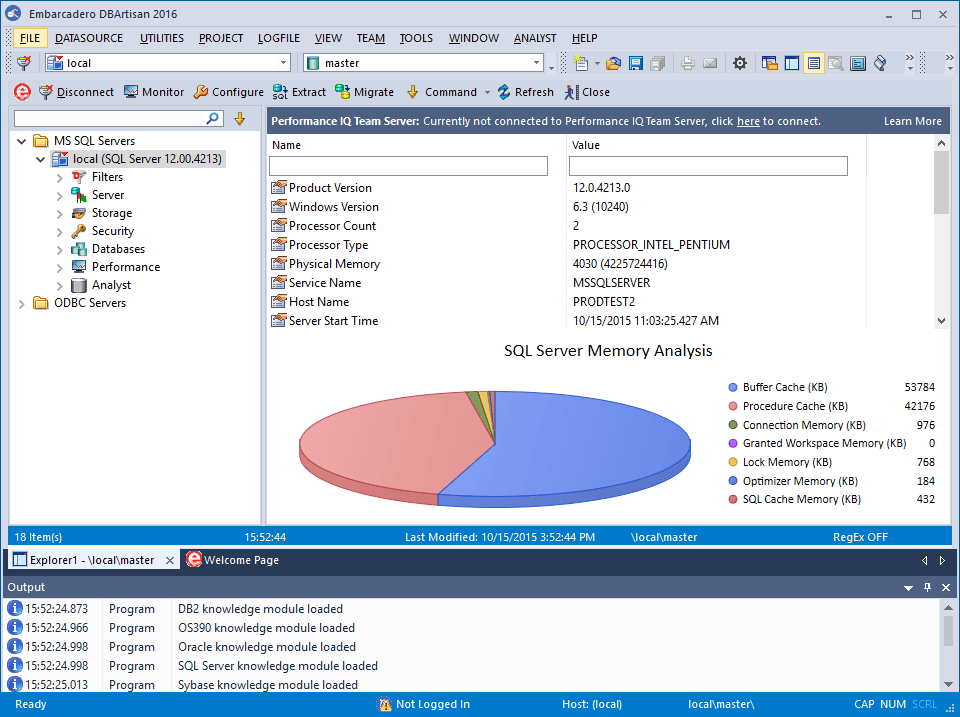Open the LOGFILE menu
Image resolution: width=960 pixels, height=717 pixels.
pyautogui.click(x=279, y=38)
